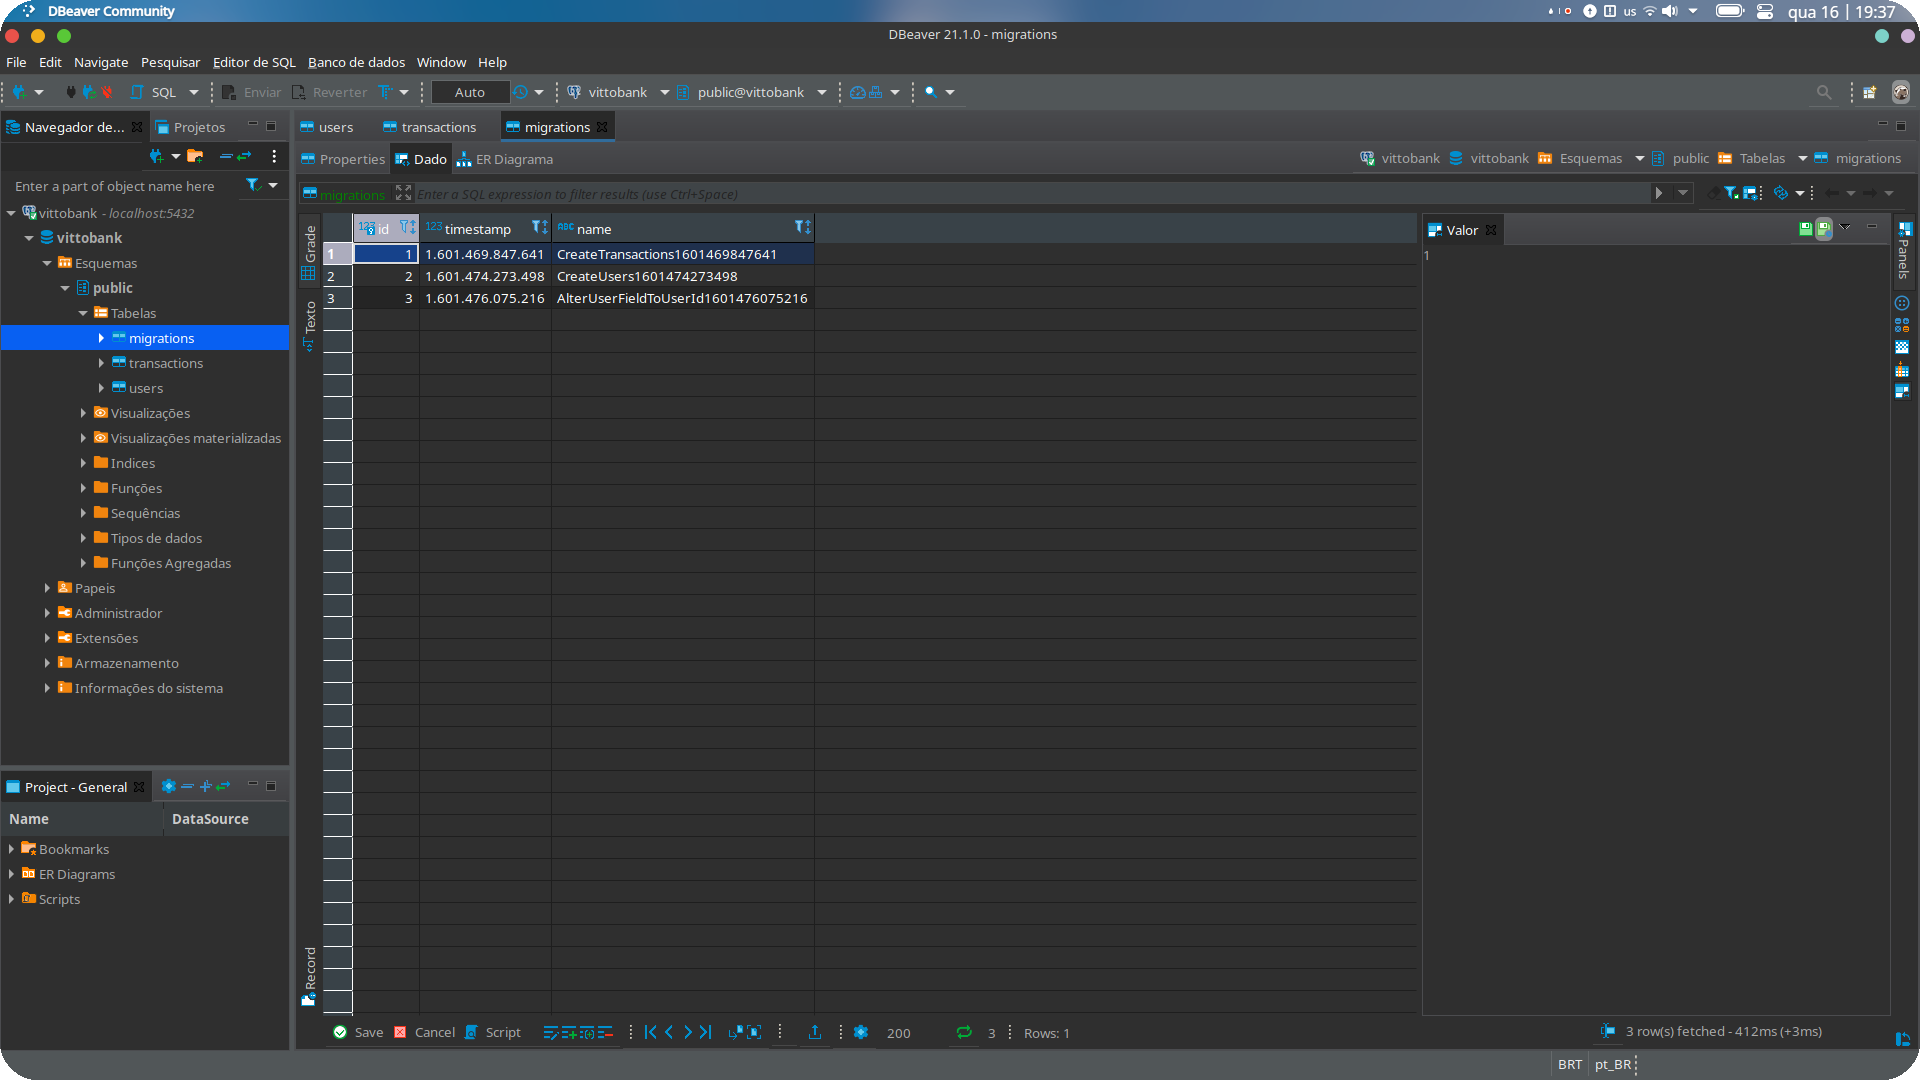Click the disconnect red plug icon
Screen dimensions: 1920x1080
click(x=107, y=92)
